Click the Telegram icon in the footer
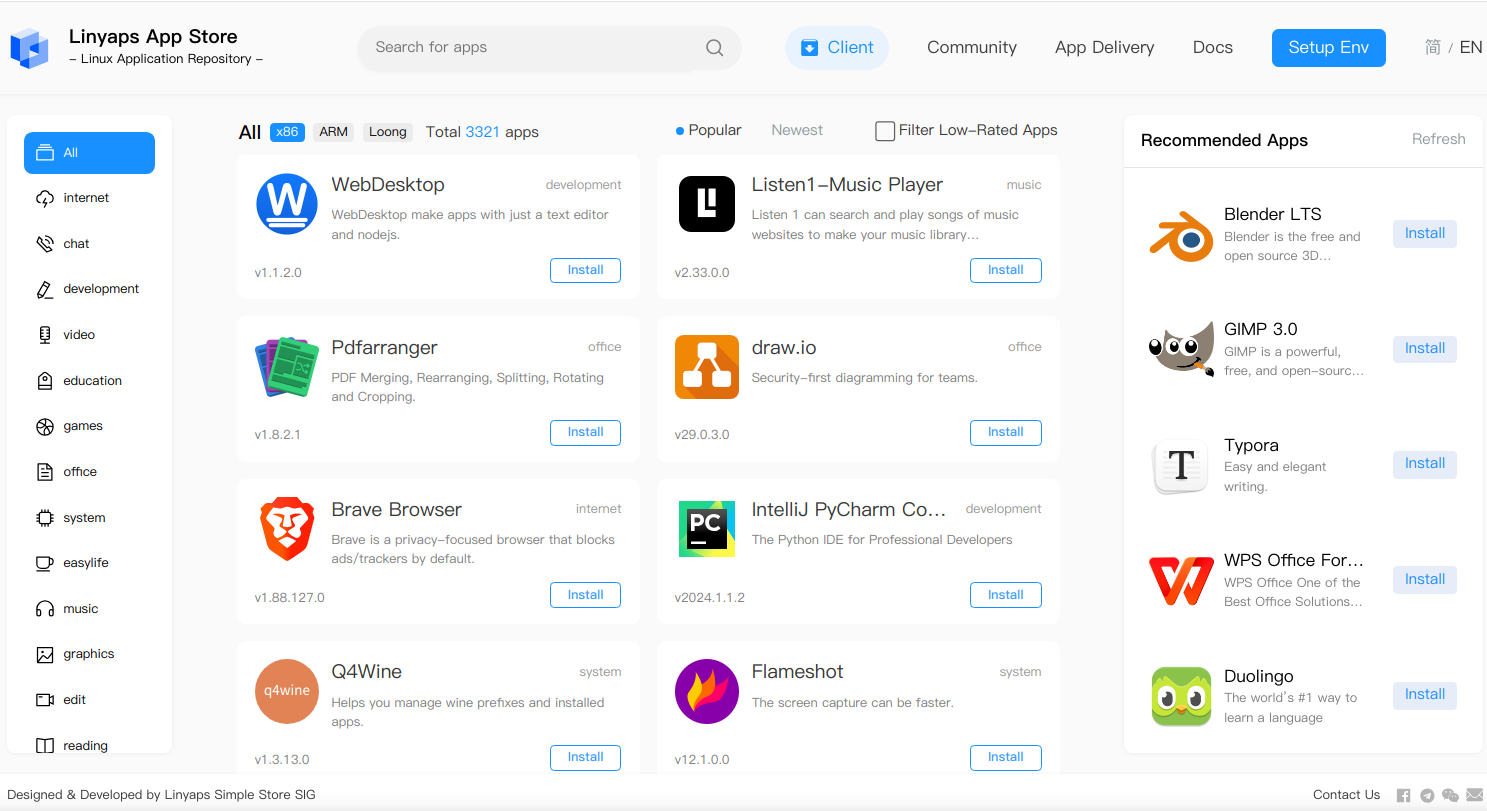The width and height of the screenshot is (1487, 811). pyautogui.click(x=1427, y=795)
